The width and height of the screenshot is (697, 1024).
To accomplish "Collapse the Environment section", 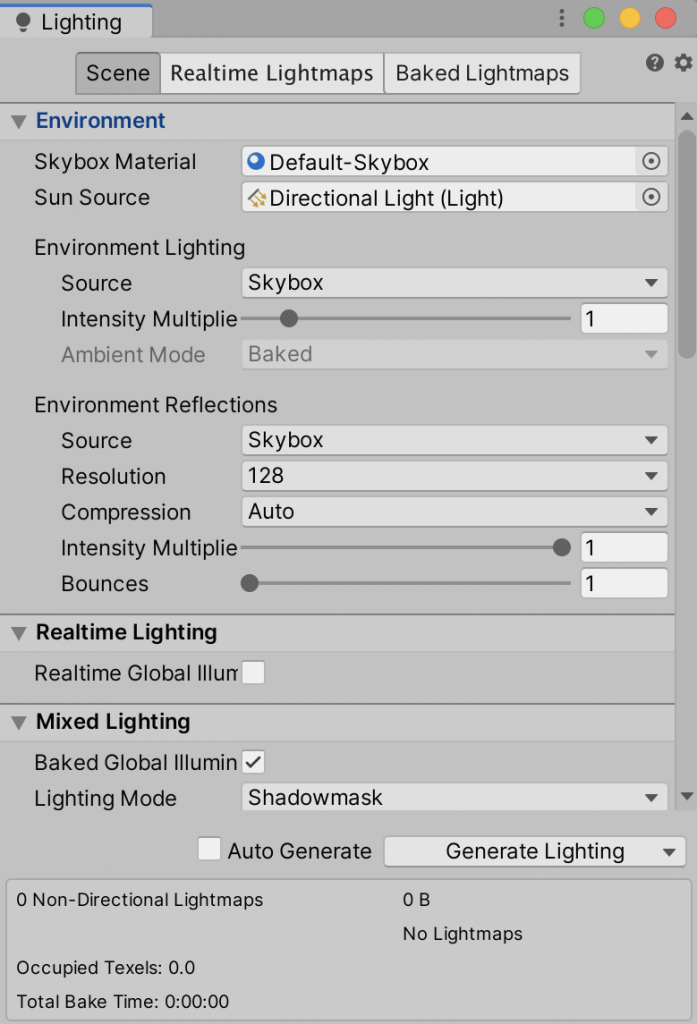I will click(18, 122).
